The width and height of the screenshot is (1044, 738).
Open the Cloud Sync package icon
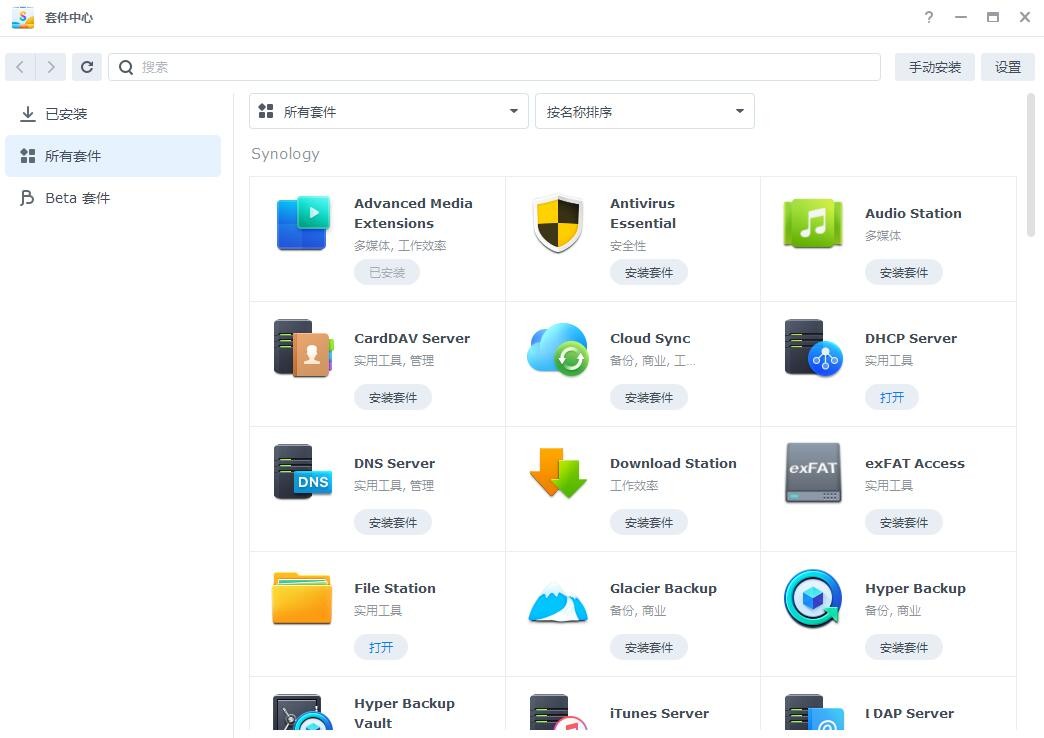[x=557, y=349]
